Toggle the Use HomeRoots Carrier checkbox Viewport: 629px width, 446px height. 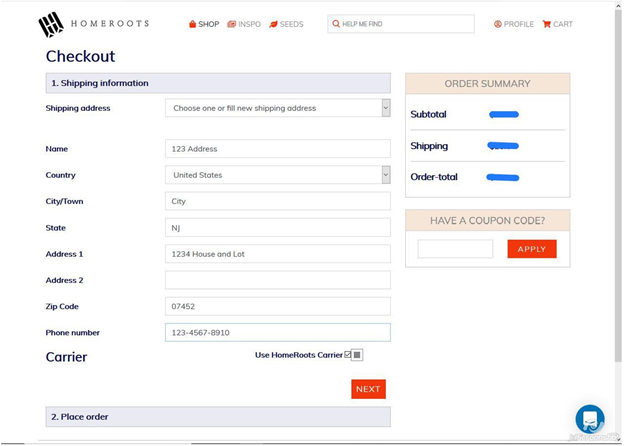tap(348, 355)
